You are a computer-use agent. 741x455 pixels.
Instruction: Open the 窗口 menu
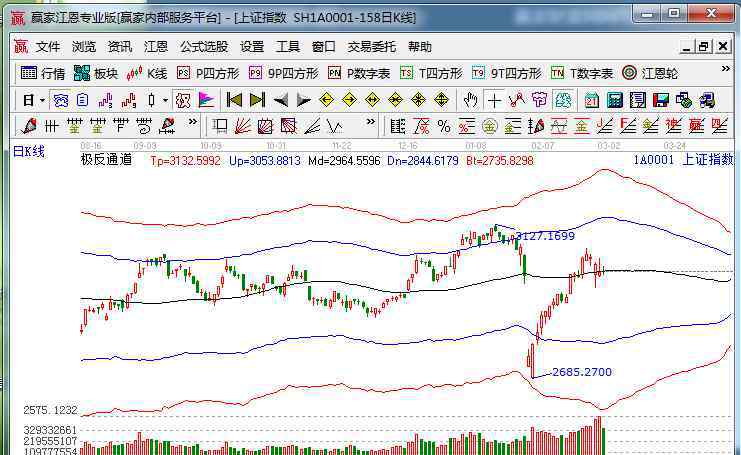(324, 47)
